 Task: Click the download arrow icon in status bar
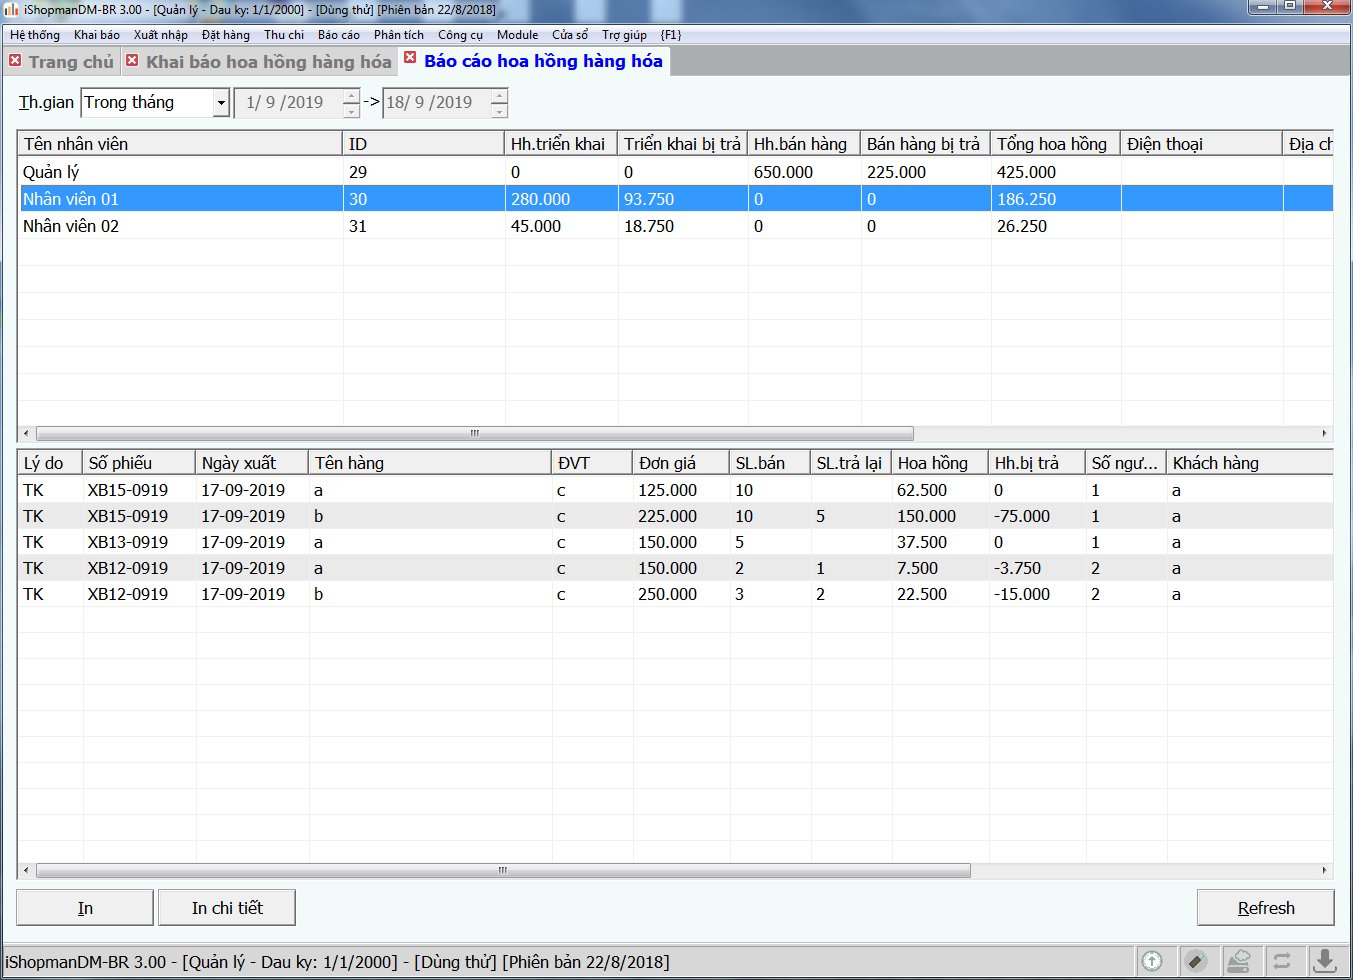1325,961
